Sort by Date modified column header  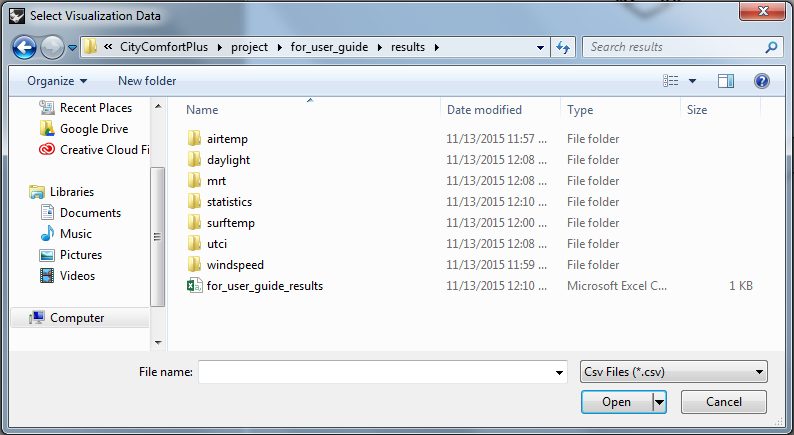pos(484,110)
